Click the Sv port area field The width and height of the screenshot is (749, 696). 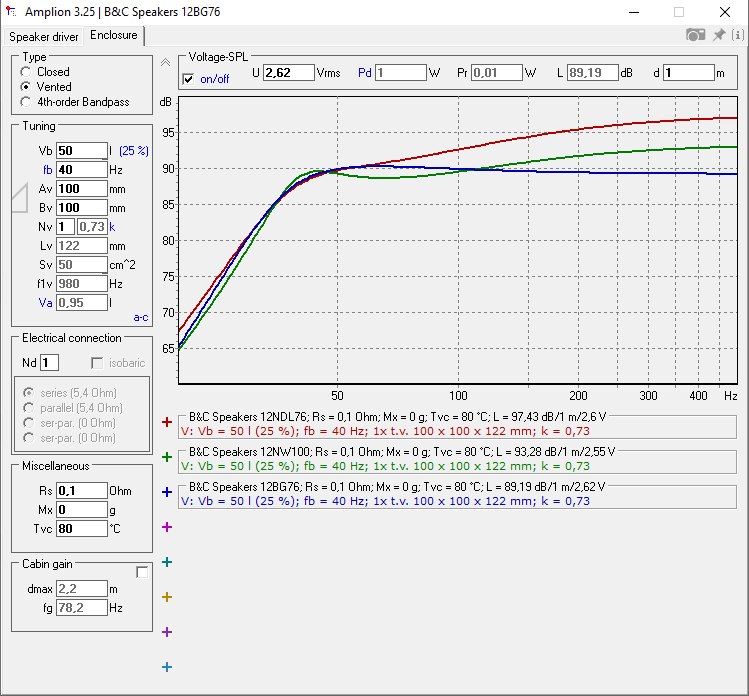82,265
